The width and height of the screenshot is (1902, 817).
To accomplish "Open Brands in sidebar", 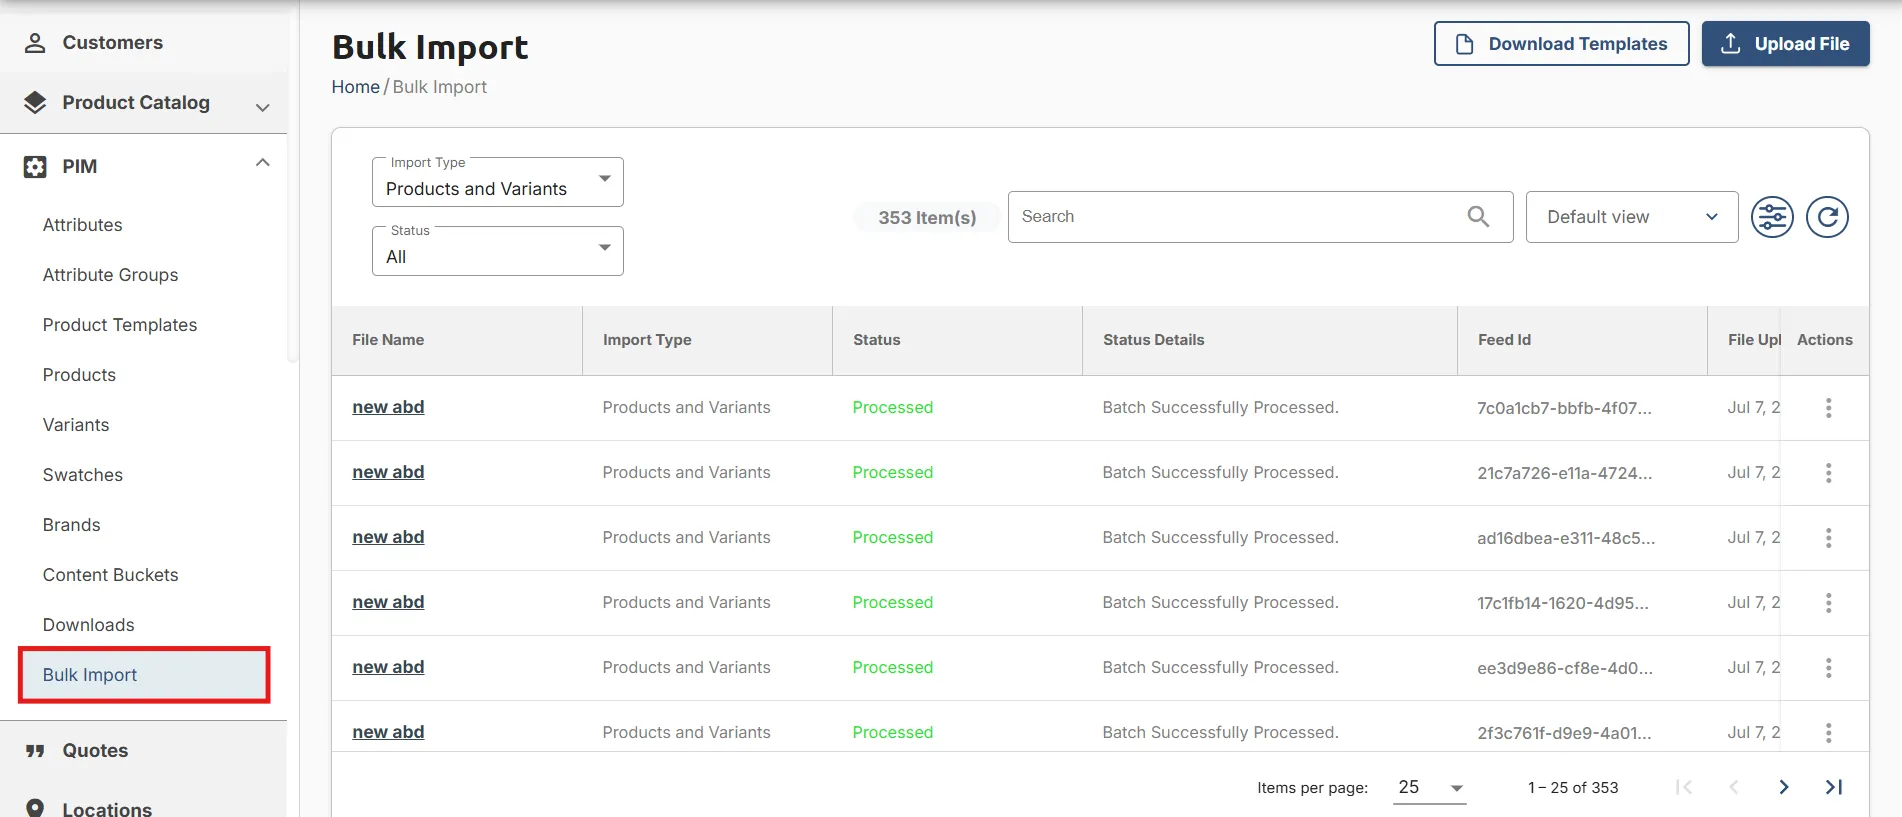I will tap(72, 525).
